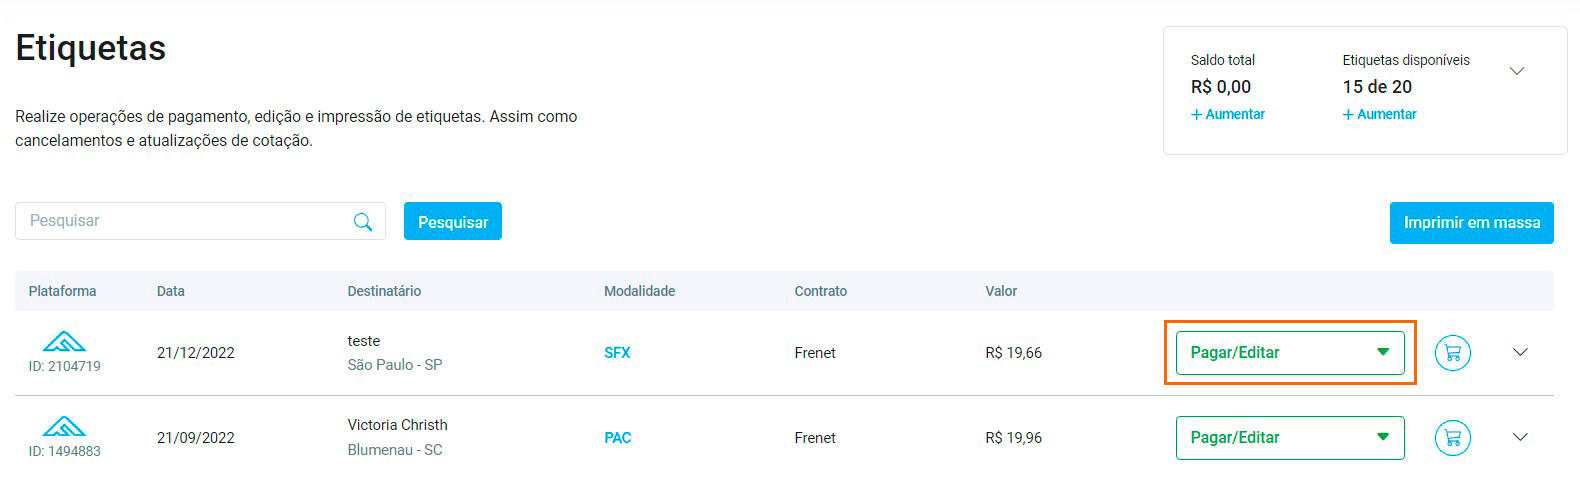
Task: Click the blue Pesquisar button
Action: click(453, 222)
